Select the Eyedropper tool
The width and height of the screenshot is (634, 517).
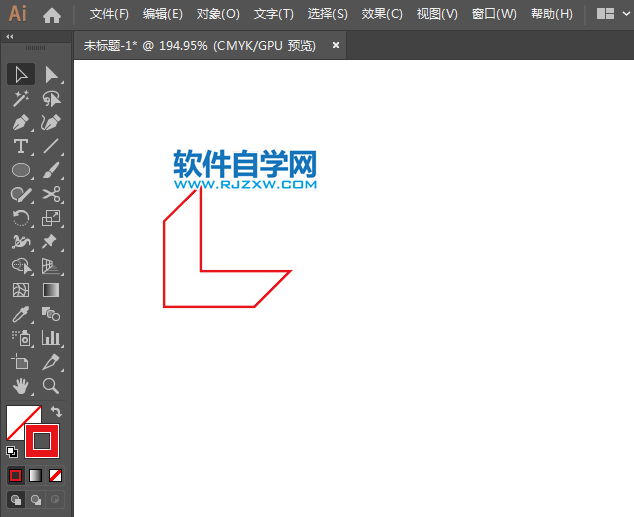pyautogui.click(x=21, y=314)
